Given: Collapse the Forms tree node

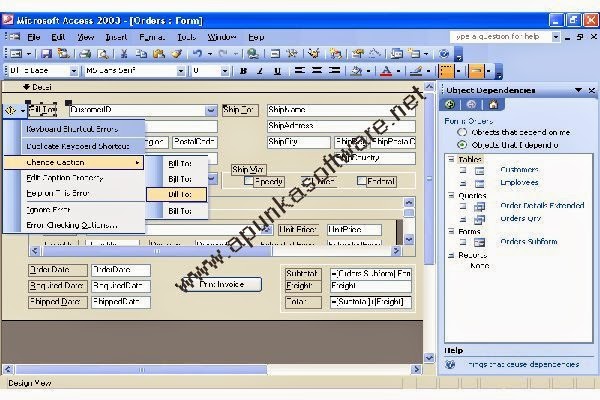Looking at the screenshot, I should tap(451, 231).
